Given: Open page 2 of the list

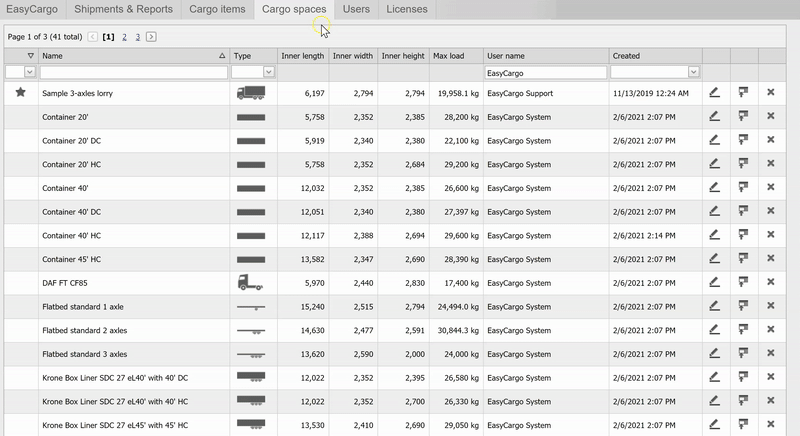Looking at the screenshot, I should coord(124,37).
